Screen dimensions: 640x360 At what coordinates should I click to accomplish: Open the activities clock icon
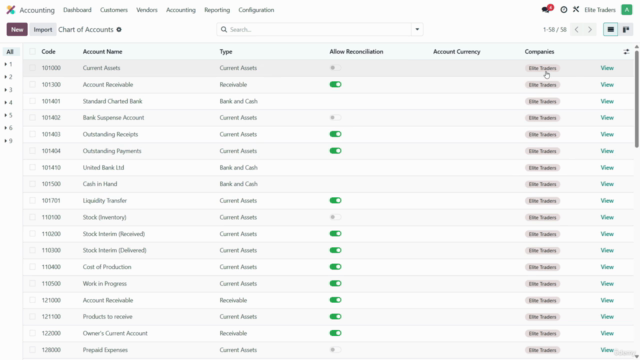point(564,10)
